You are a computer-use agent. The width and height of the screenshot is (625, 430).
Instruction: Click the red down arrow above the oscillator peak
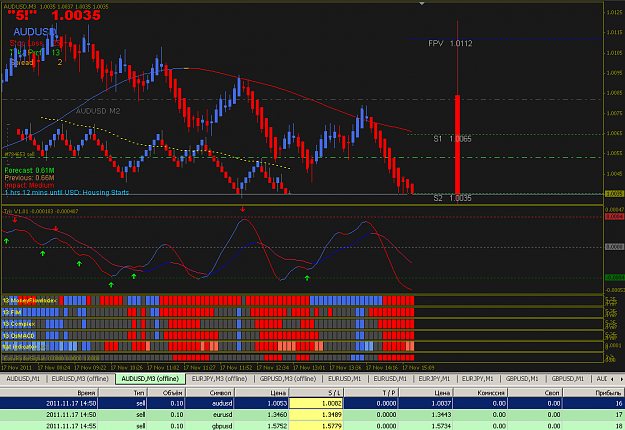pyautogui.click(x=242, y=209)
